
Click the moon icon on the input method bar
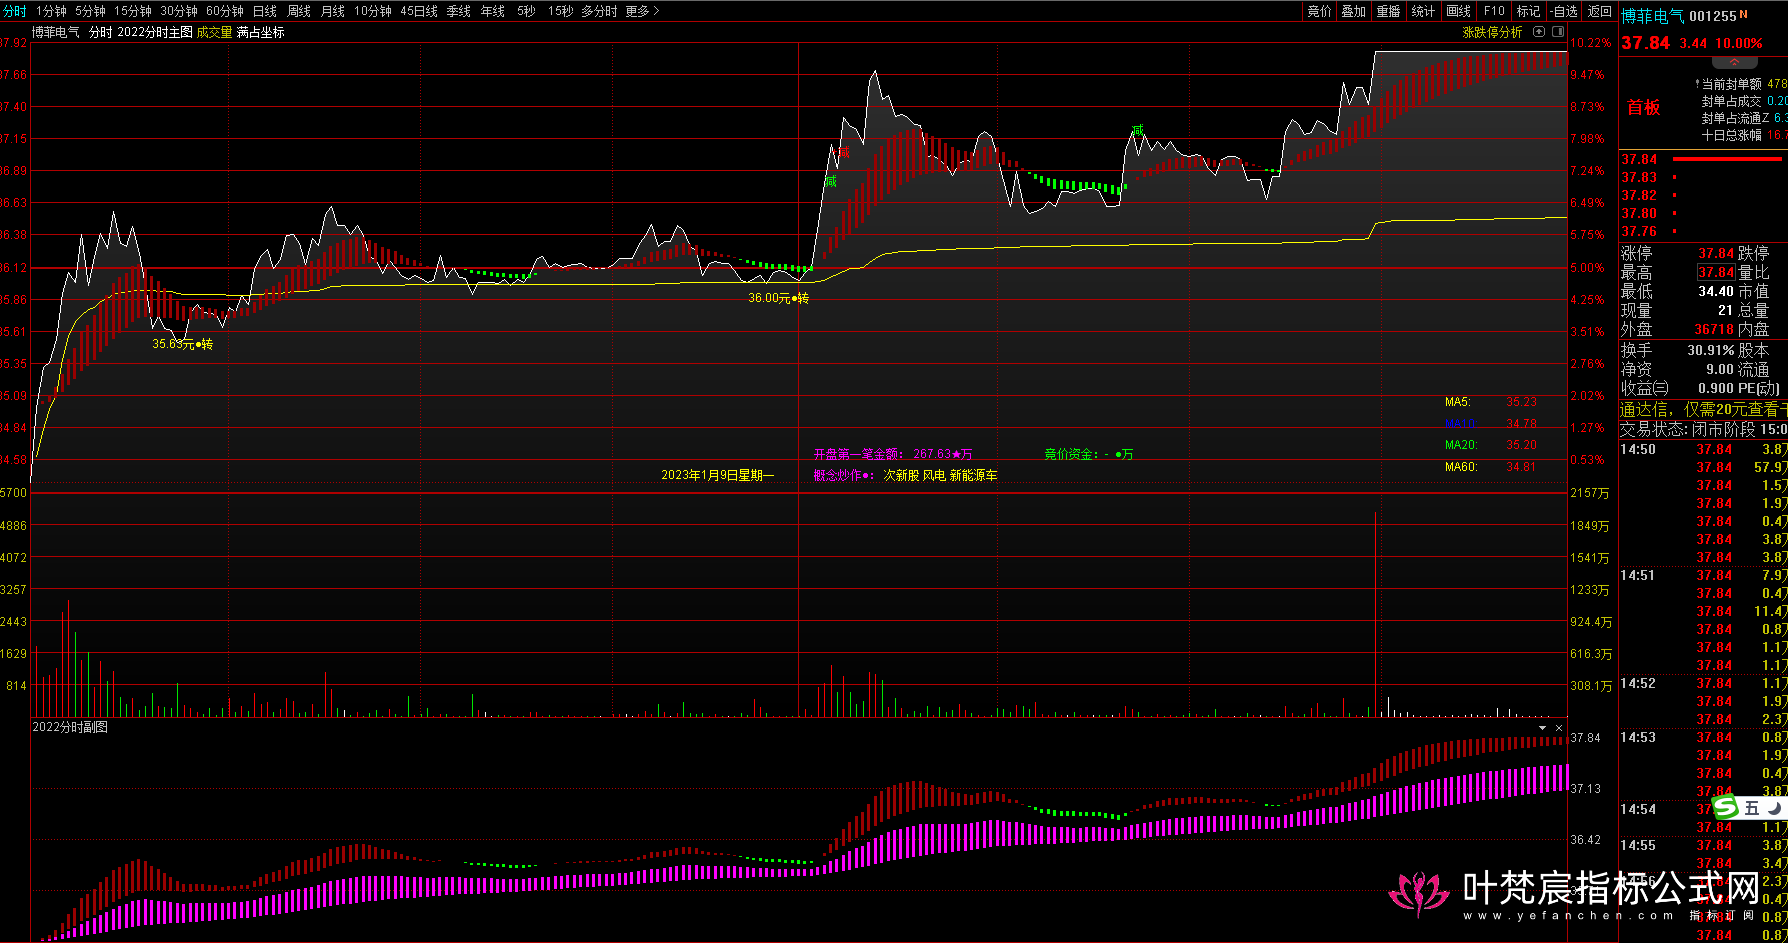tap(1773, 807)
